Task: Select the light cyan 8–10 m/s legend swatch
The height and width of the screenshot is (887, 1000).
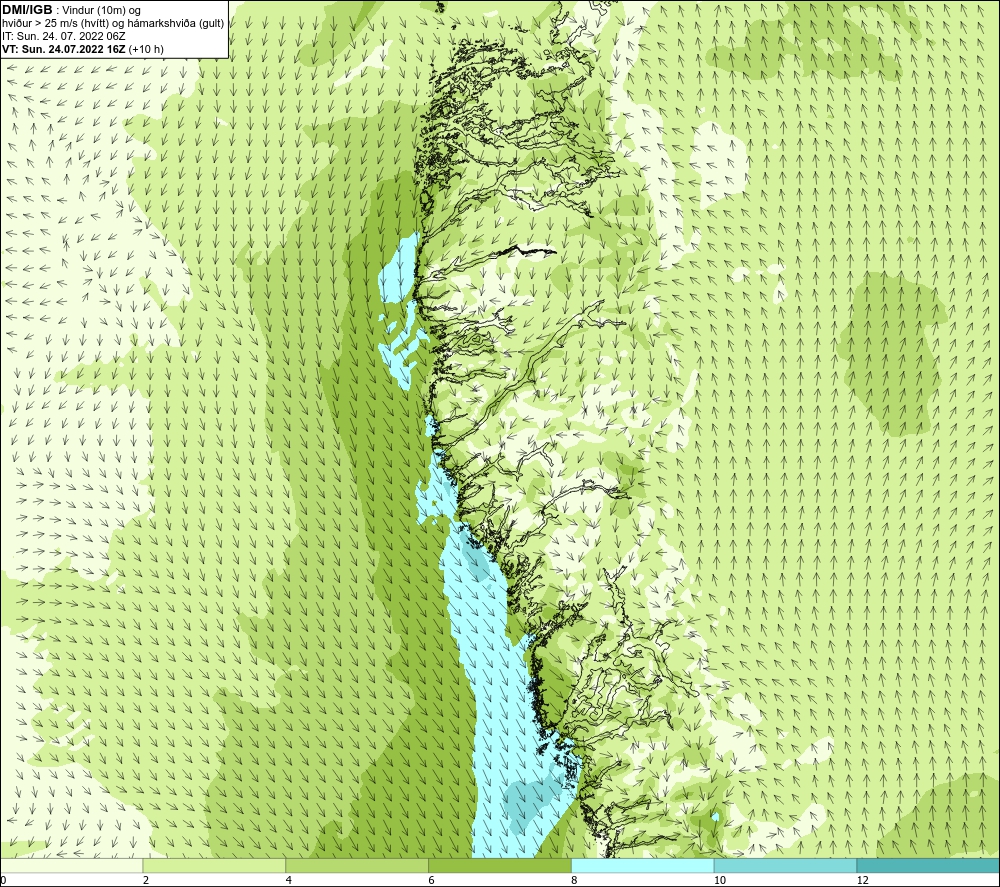Action: point(643,865)
